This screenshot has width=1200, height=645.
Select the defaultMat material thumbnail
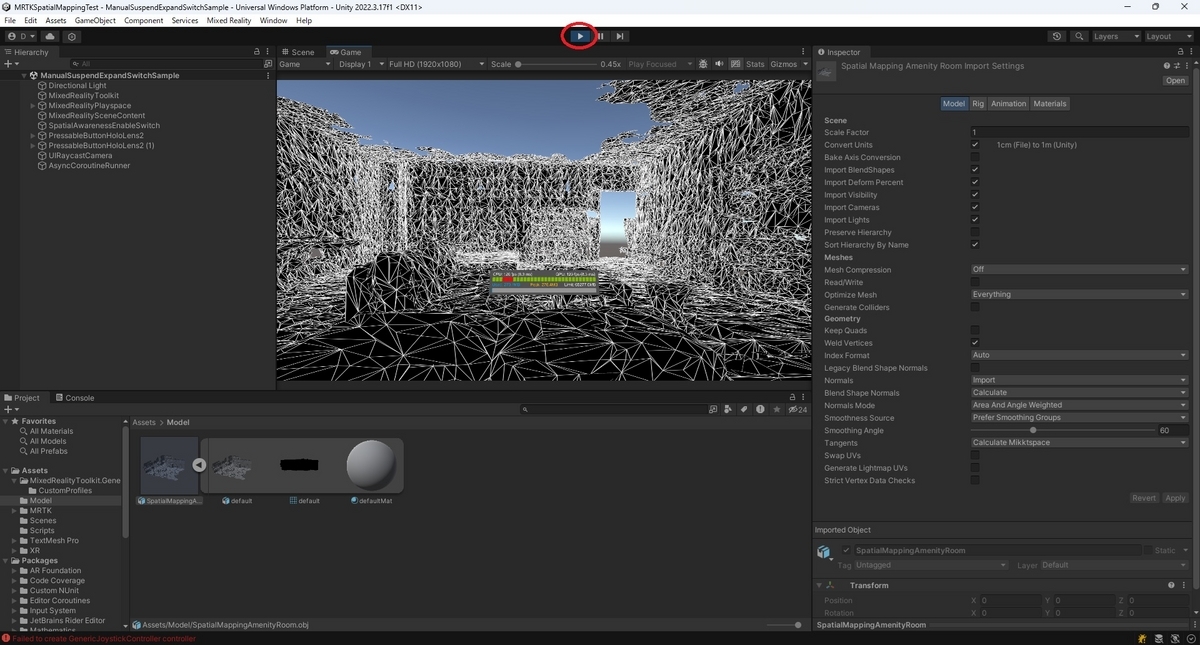[x=371, y=465]
